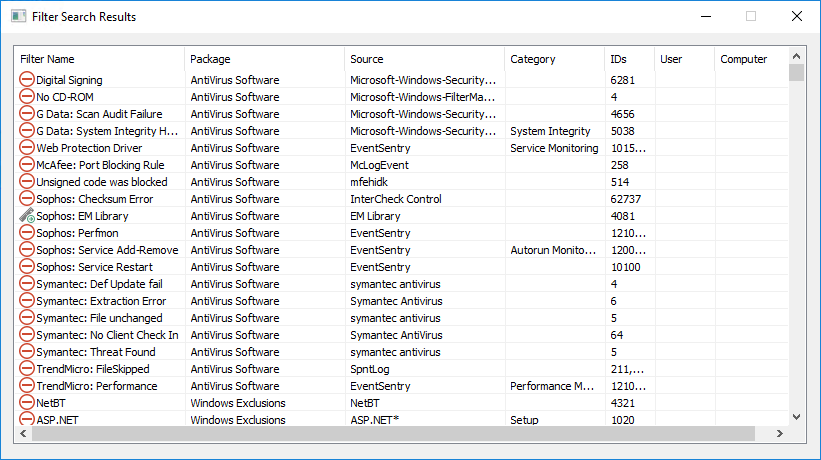Viewport: 821px width, 460px height.
Task: Click the exclude icon beside NetBT
Action: (x=27, y=402)
